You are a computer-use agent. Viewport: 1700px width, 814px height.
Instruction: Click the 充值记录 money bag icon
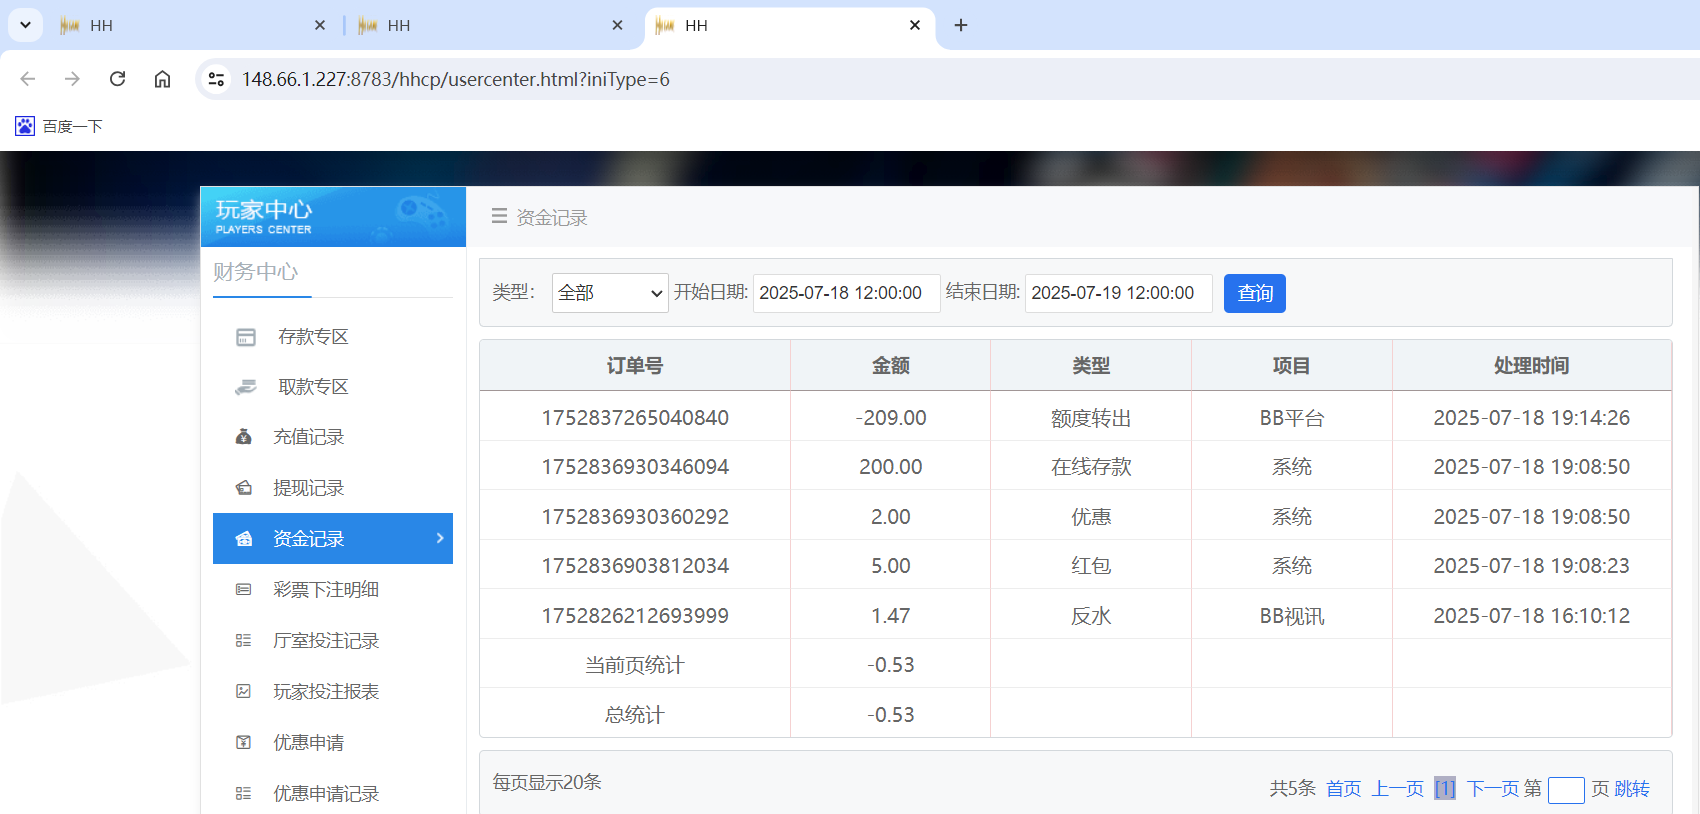click(243, 437)
